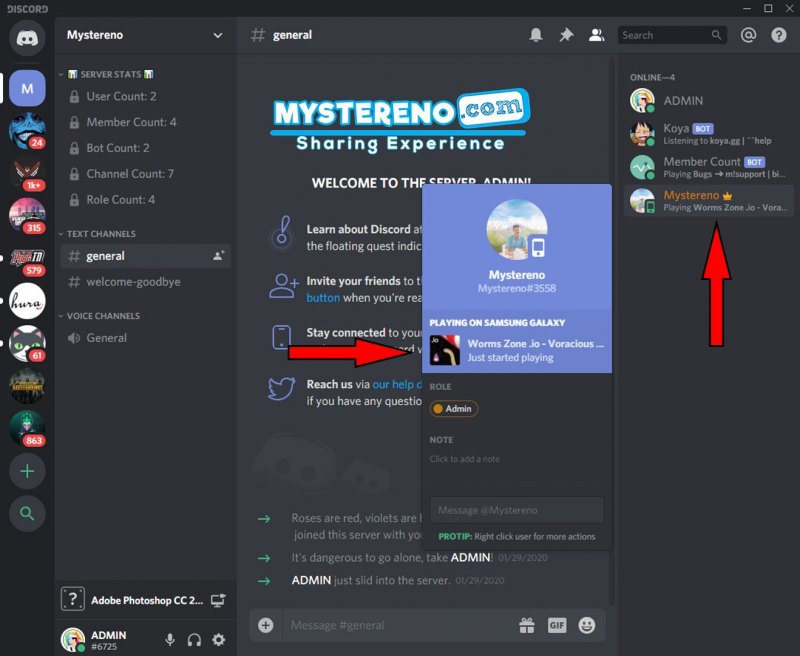Open the server with 315 badge
The height and width of the screenshot is (656, 800).
click(27, 216)
